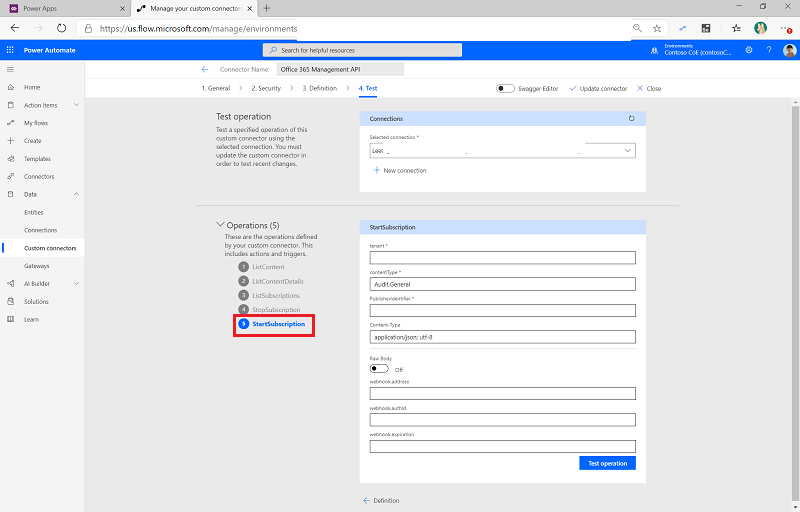
Task: Open Connections under Data
Action: (x=40, y=230)
